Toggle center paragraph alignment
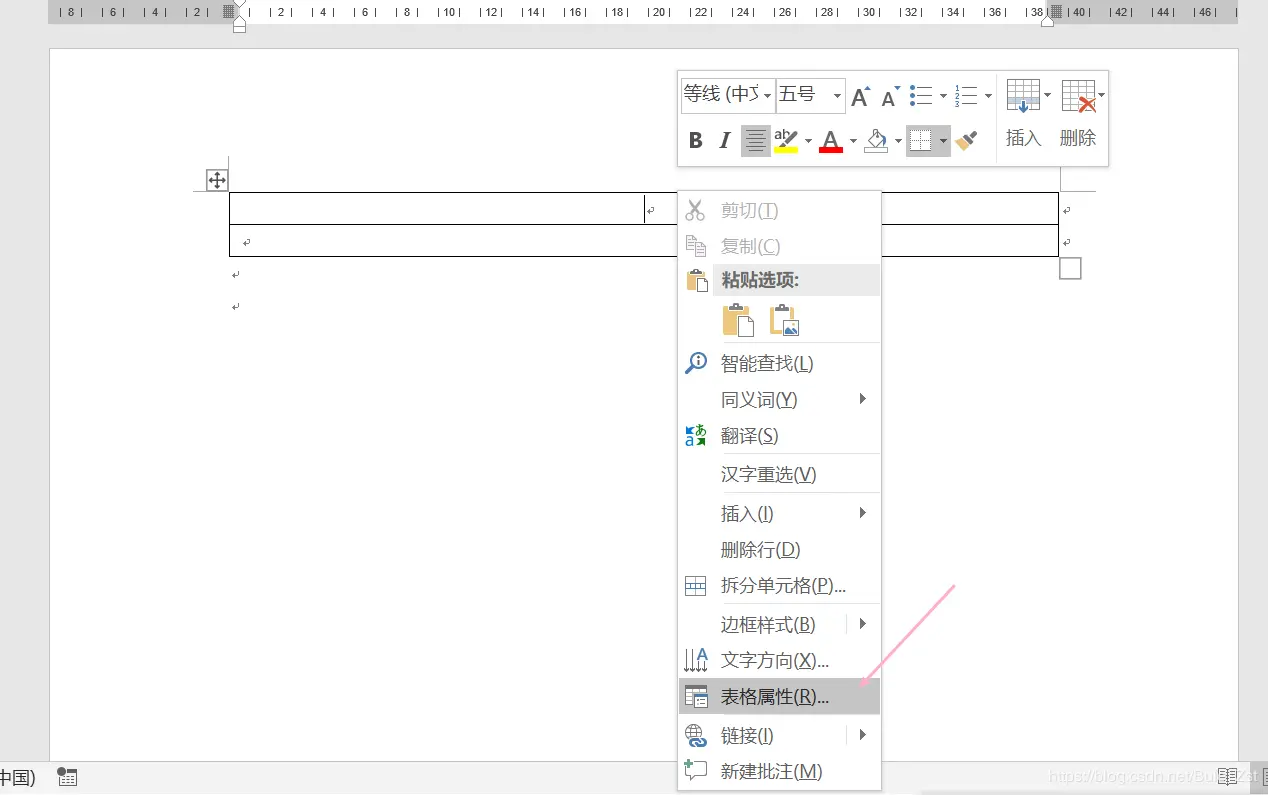The height and width of the screenshot is (795, 1268). point(755,140)
